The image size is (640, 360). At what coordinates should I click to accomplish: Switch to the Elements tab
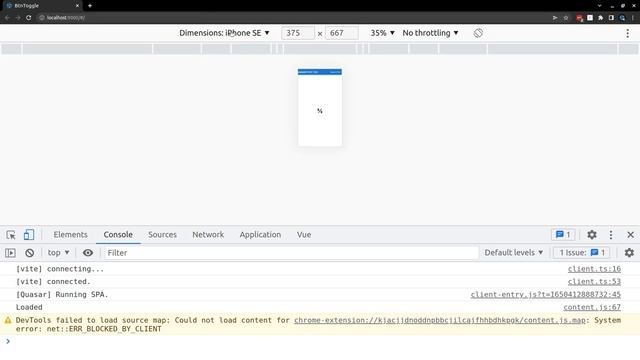tap(70, 235)
